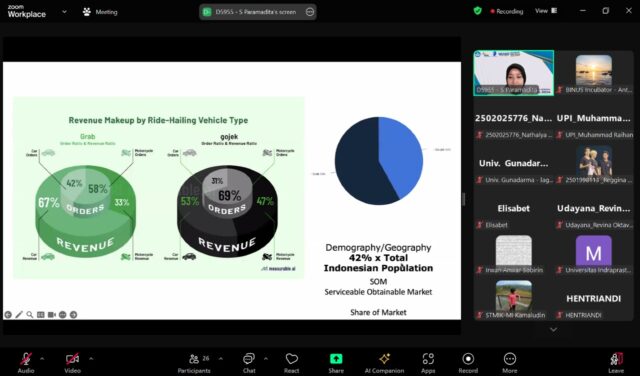Advance to next slide arrow
The image size is (640, 376).
73,315
